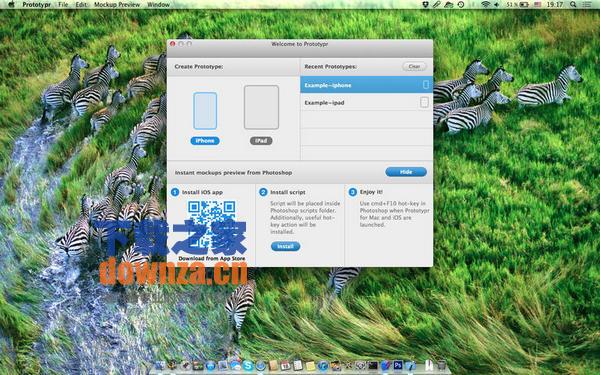Screen dimensions: 600x375
Task: Open the Terminal icon in dock
Action: click(373, 365)
